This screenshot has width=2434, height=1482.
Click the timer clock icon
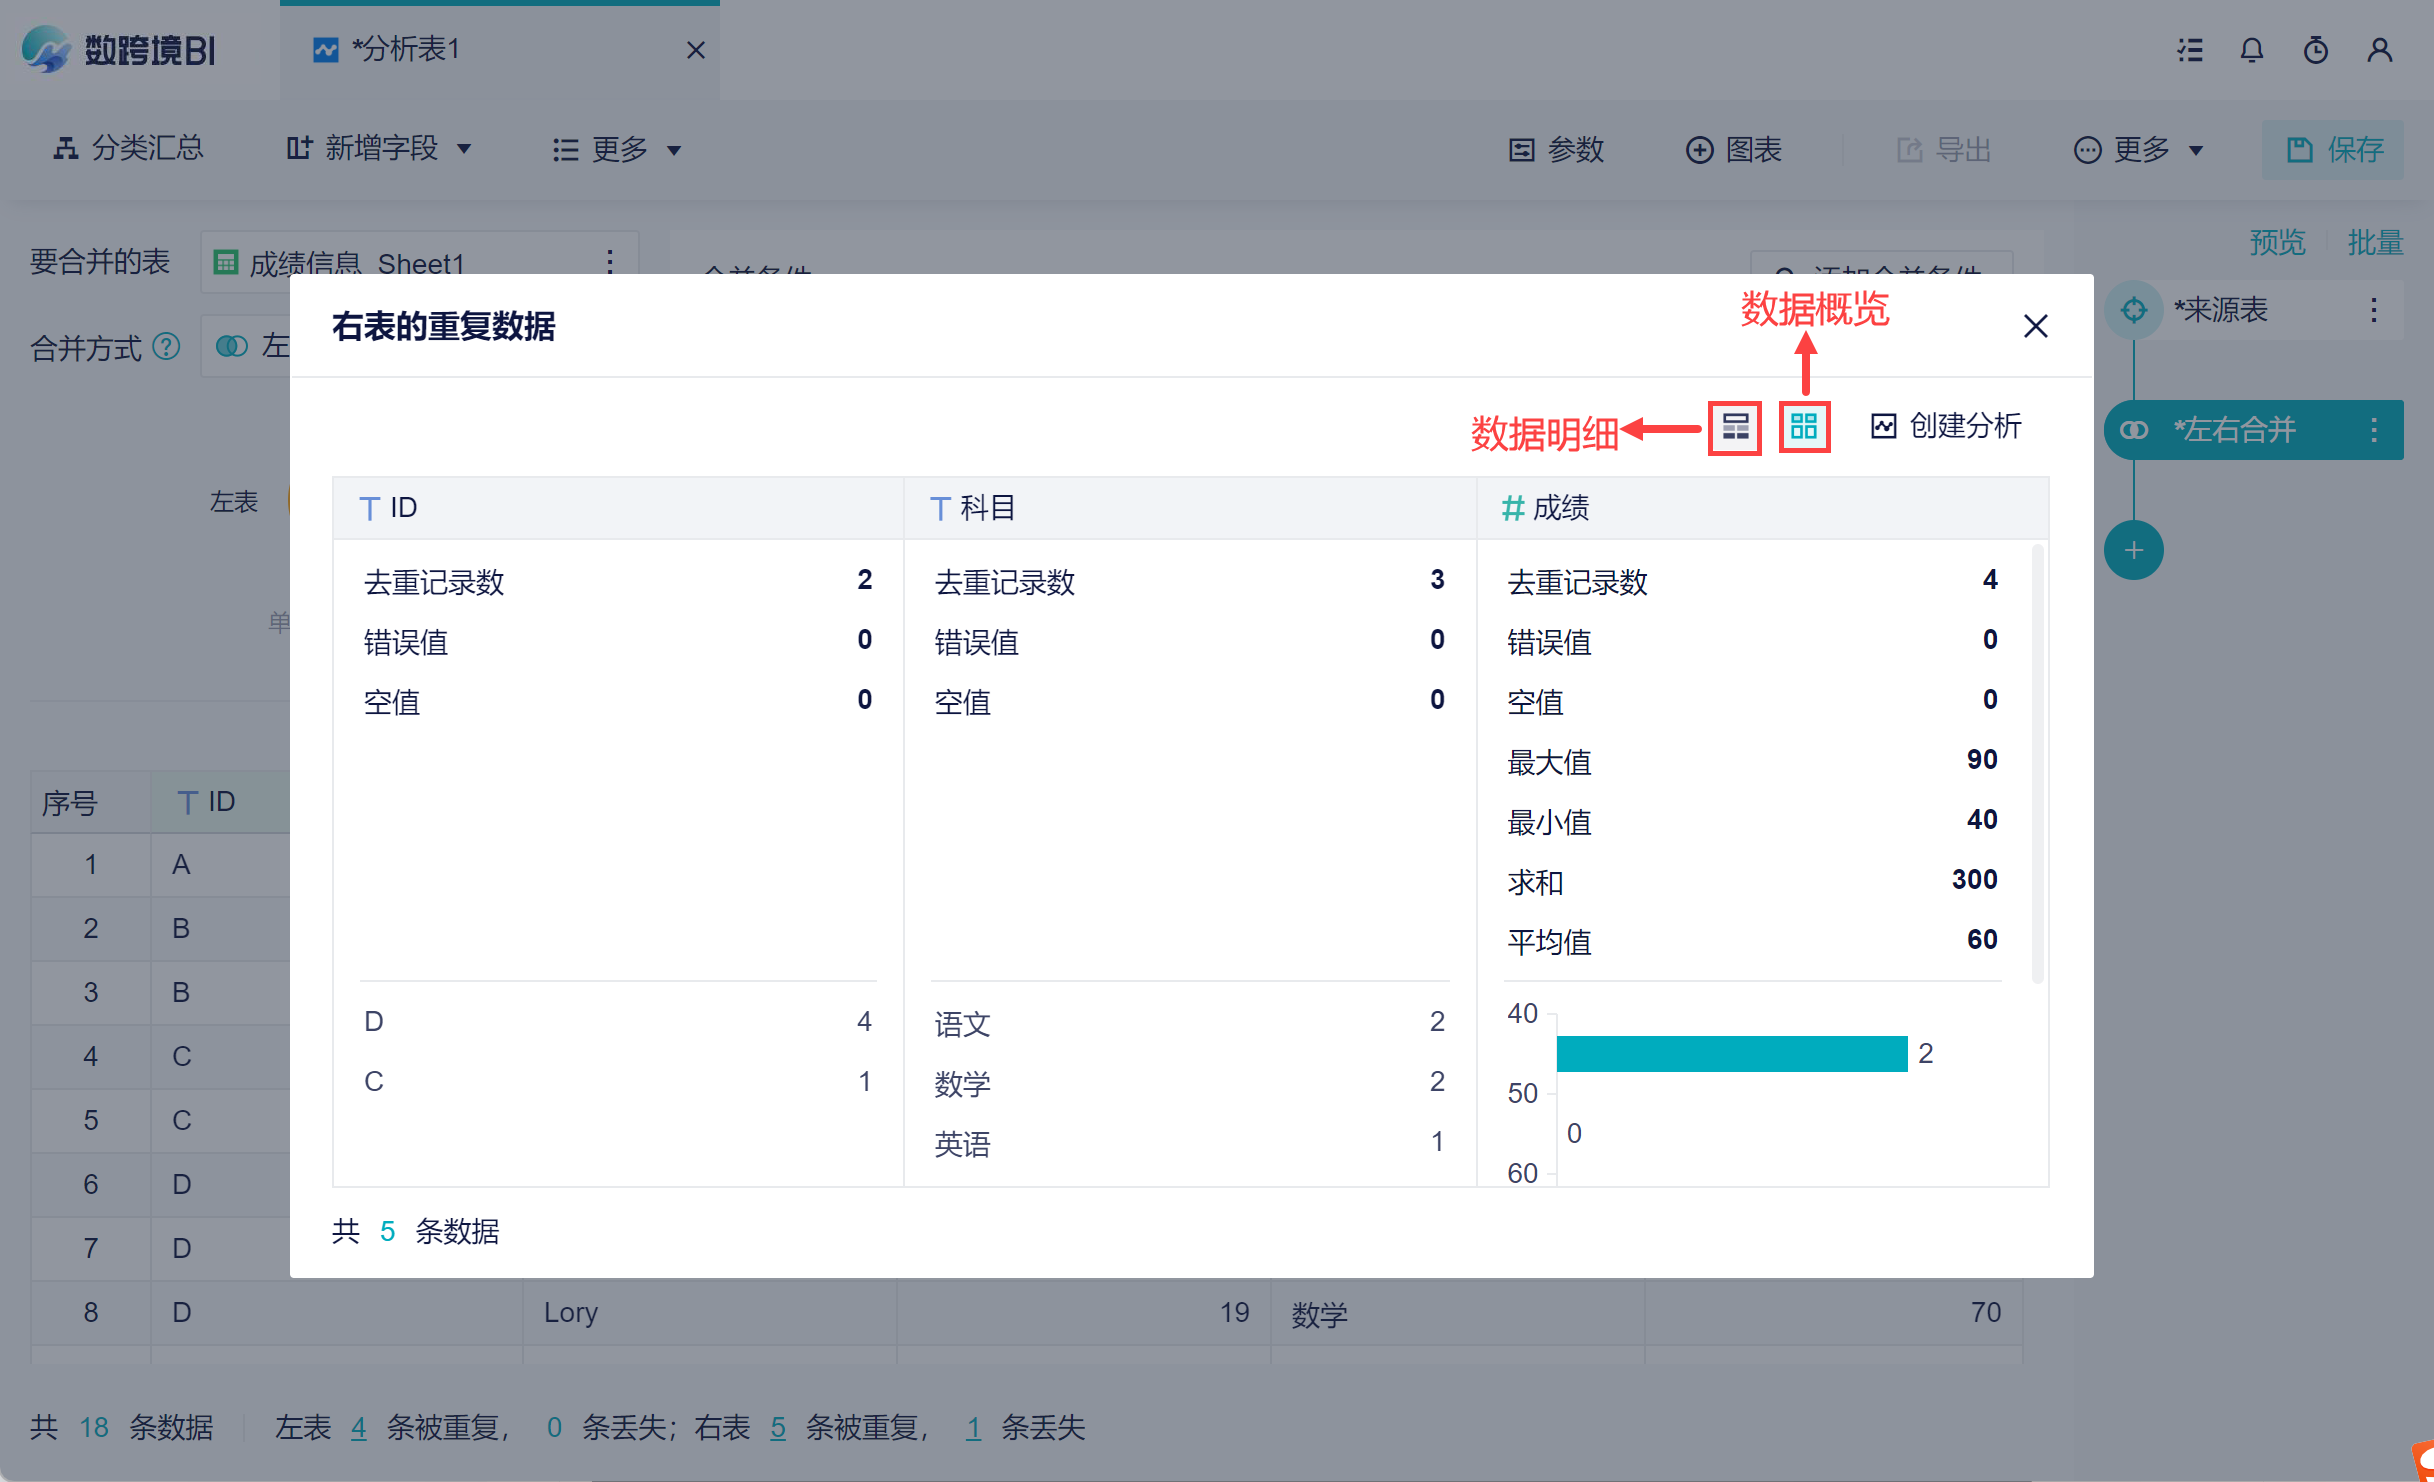click(2315, 50)
